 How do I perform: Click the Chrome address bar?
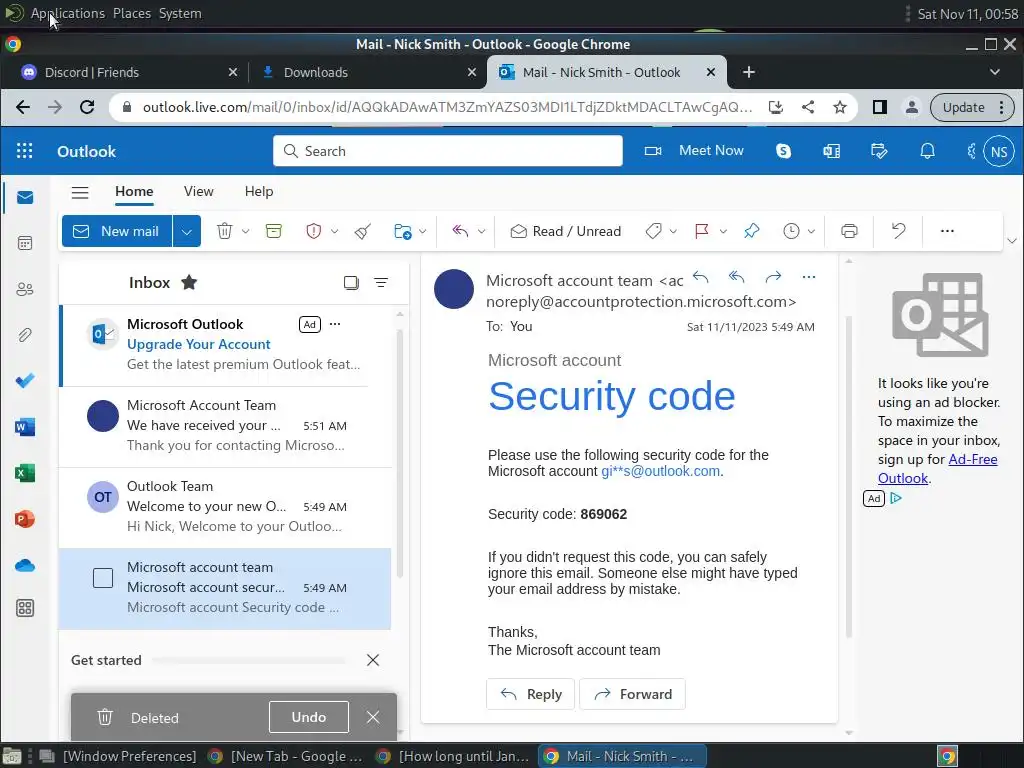[x=447, y=107]
